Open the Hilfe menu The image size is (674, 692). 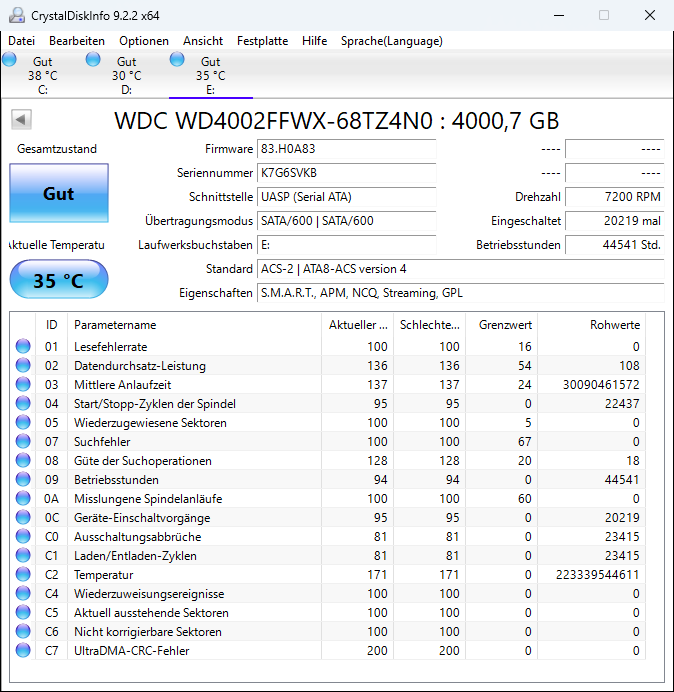pyautogui.click(x=314, y=41)
